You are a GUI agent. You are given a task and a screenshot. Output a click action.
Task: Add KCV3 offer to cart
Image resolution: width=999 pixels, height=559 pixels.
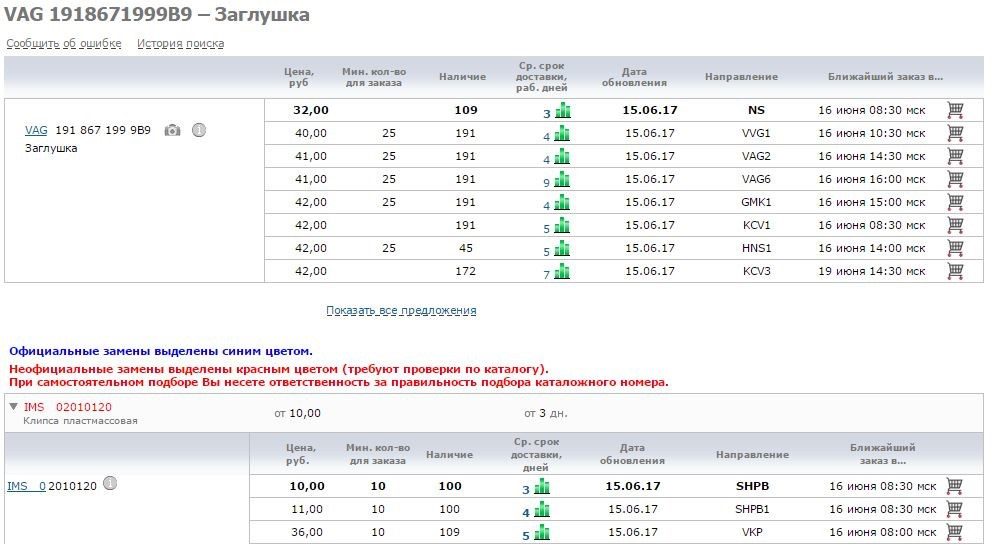954,271
